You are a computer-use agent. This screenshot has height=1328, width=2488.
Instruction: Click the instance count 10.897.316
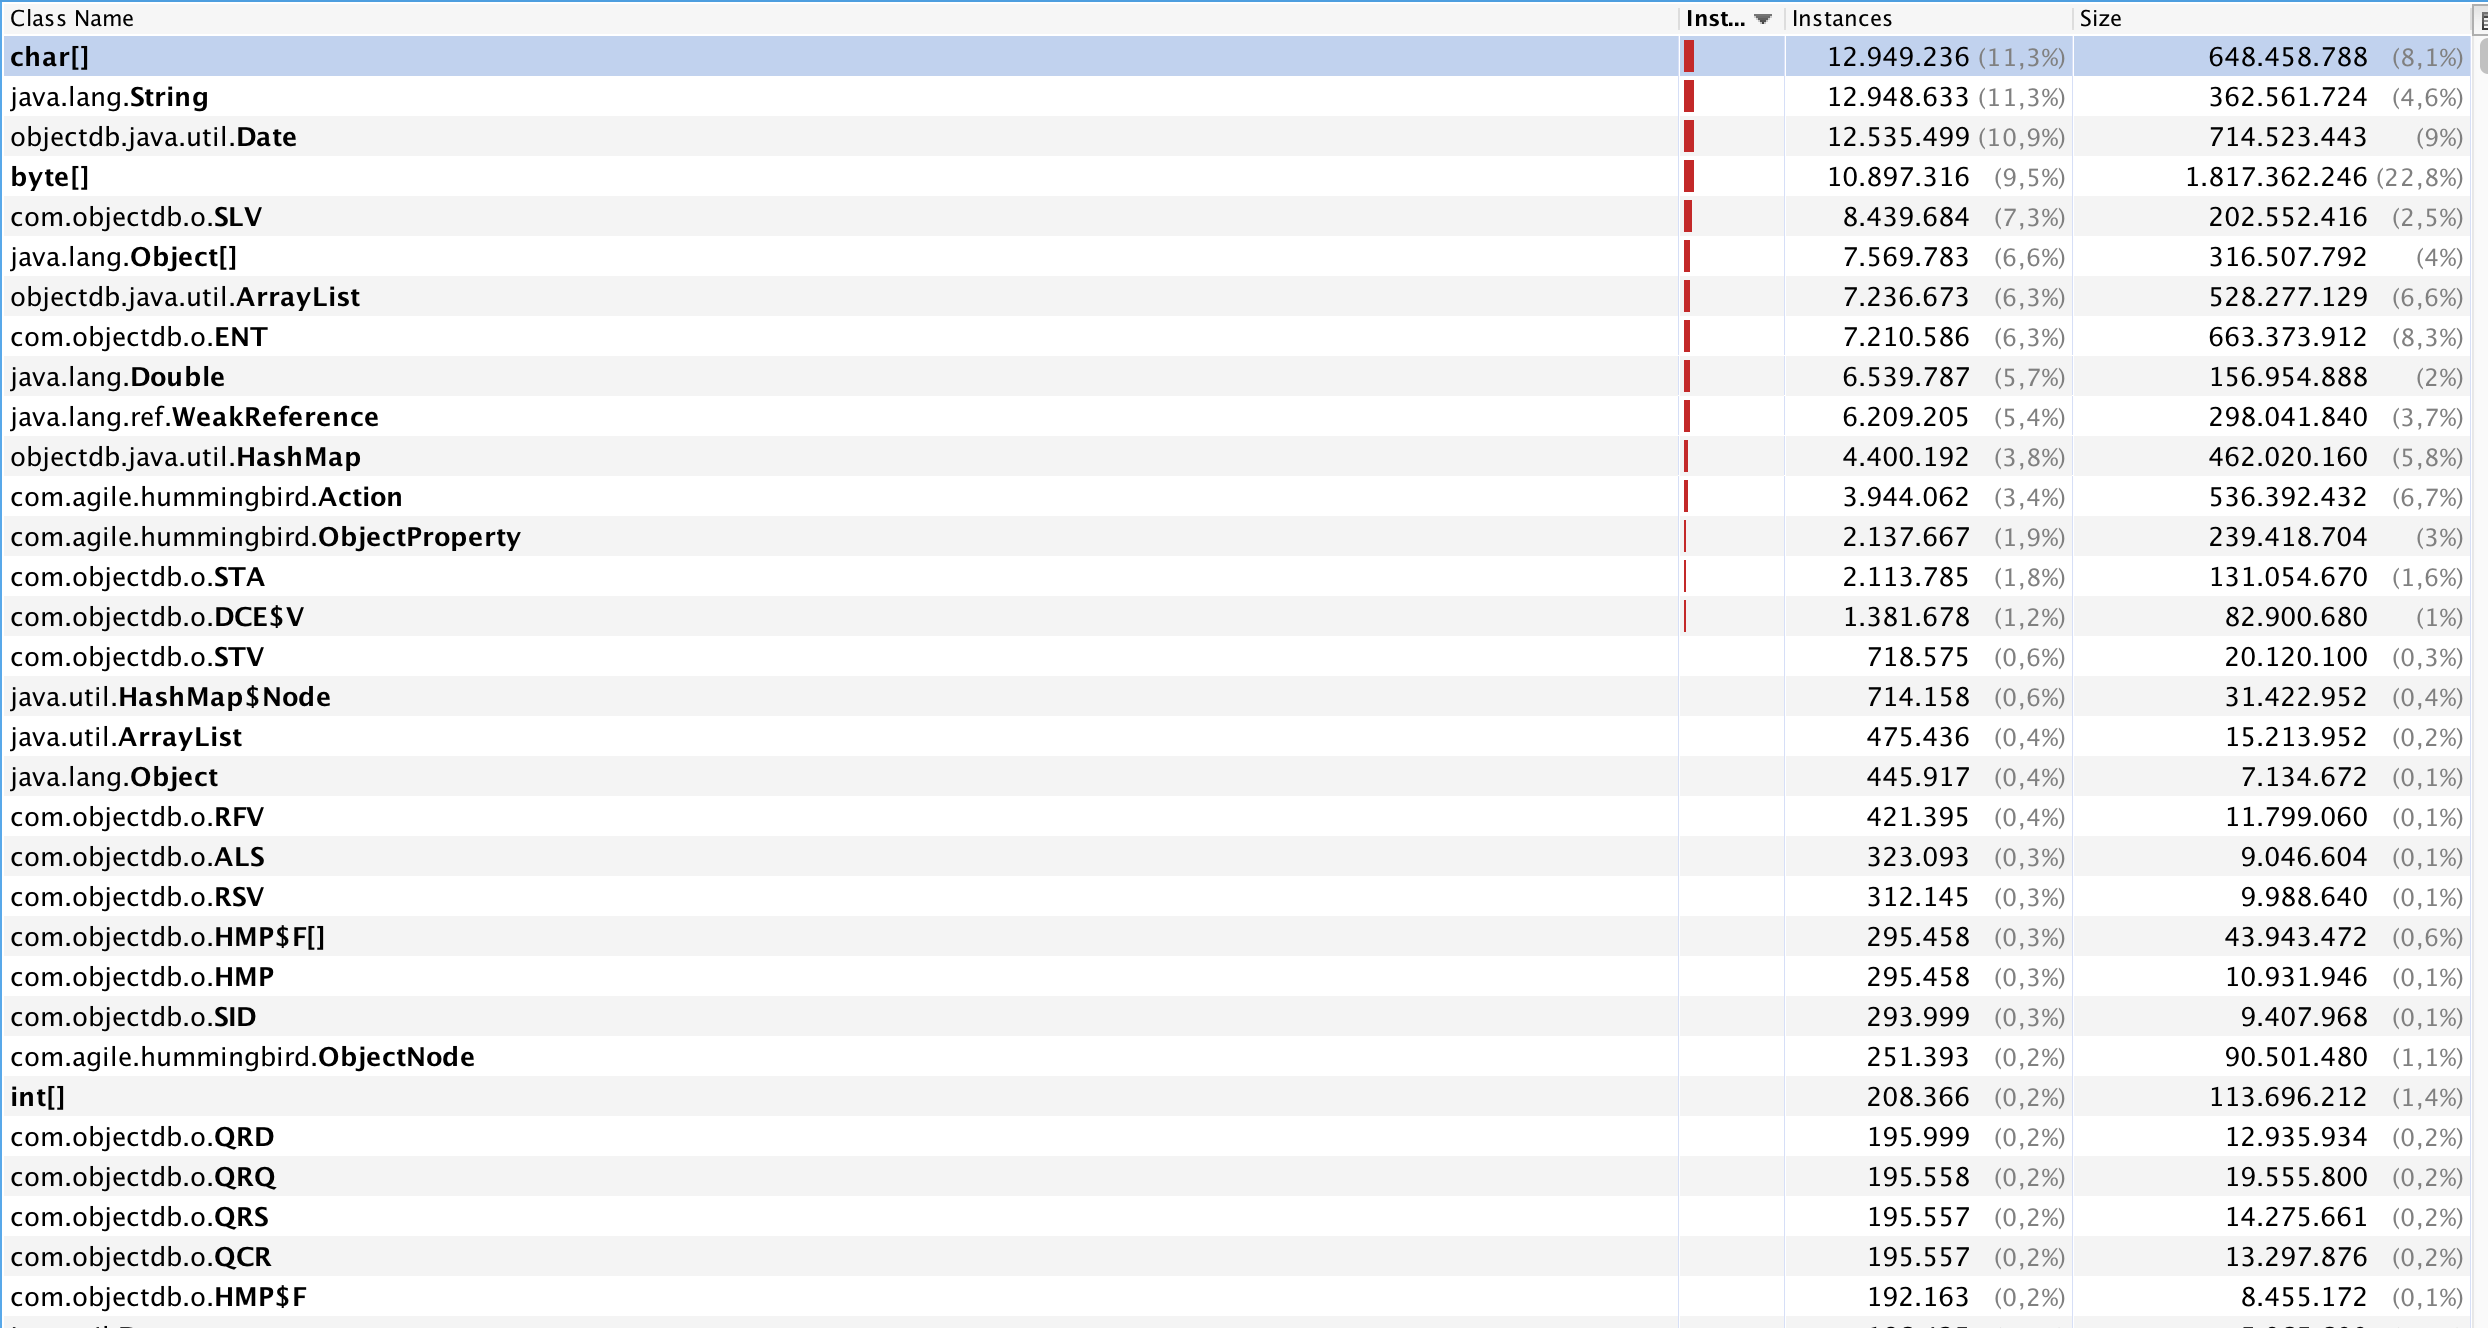click(1898, 177)
